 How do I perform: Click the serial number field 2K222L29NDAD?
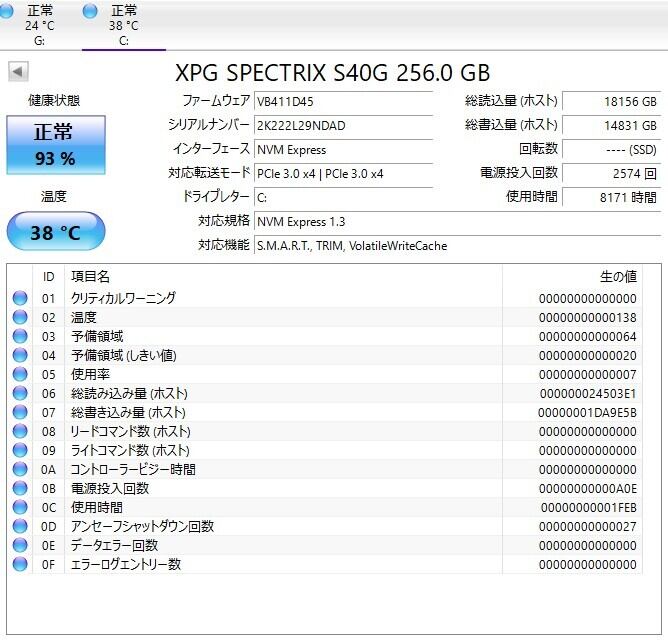(343, 125)
